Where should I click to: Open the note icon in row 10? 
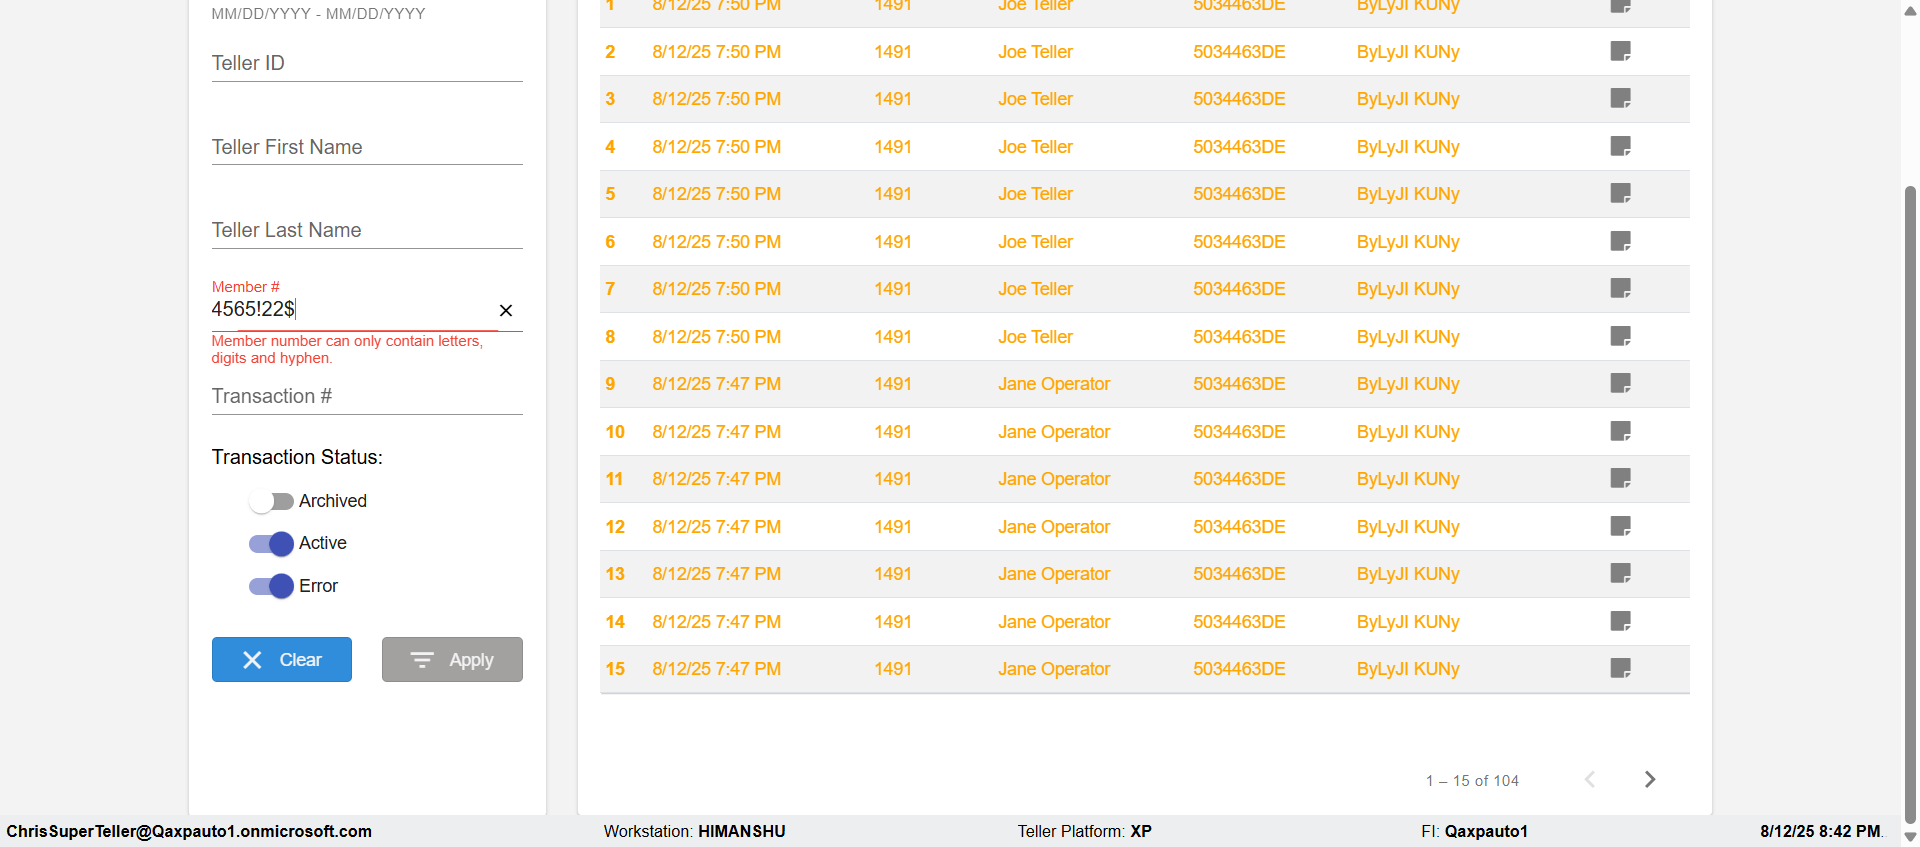1620,431
